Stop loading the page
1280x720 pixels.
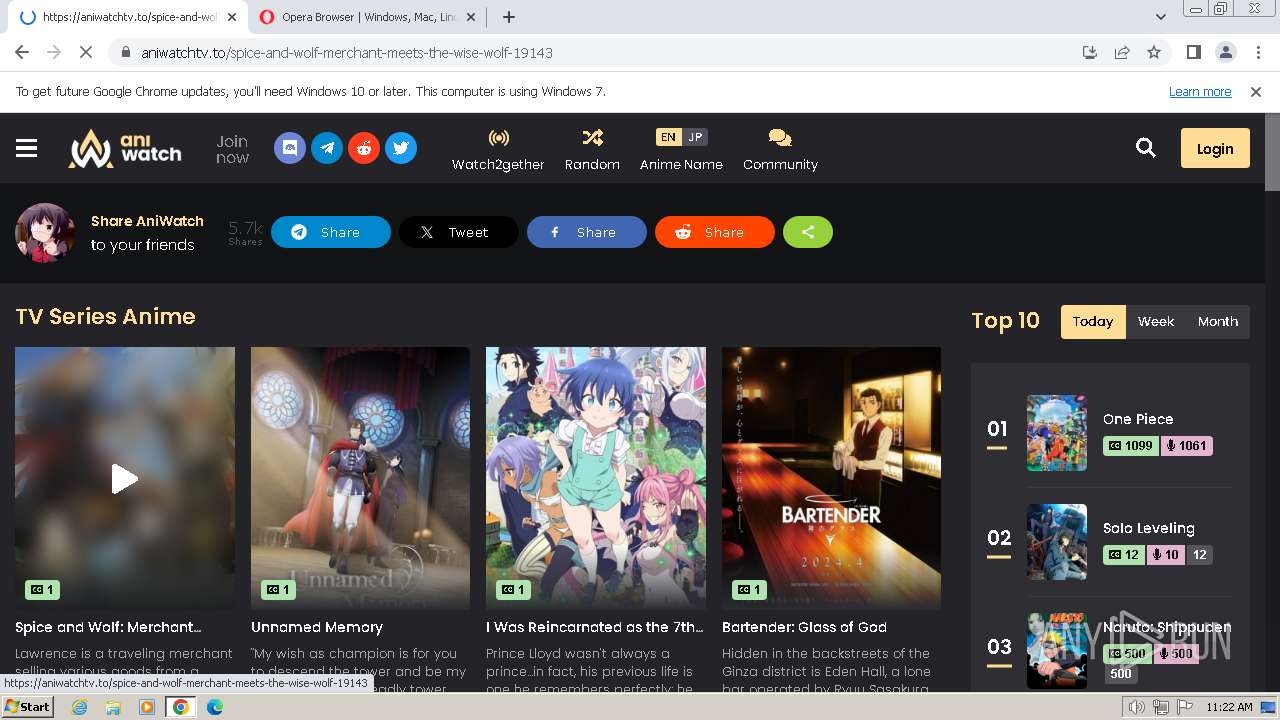coord(86,52)
